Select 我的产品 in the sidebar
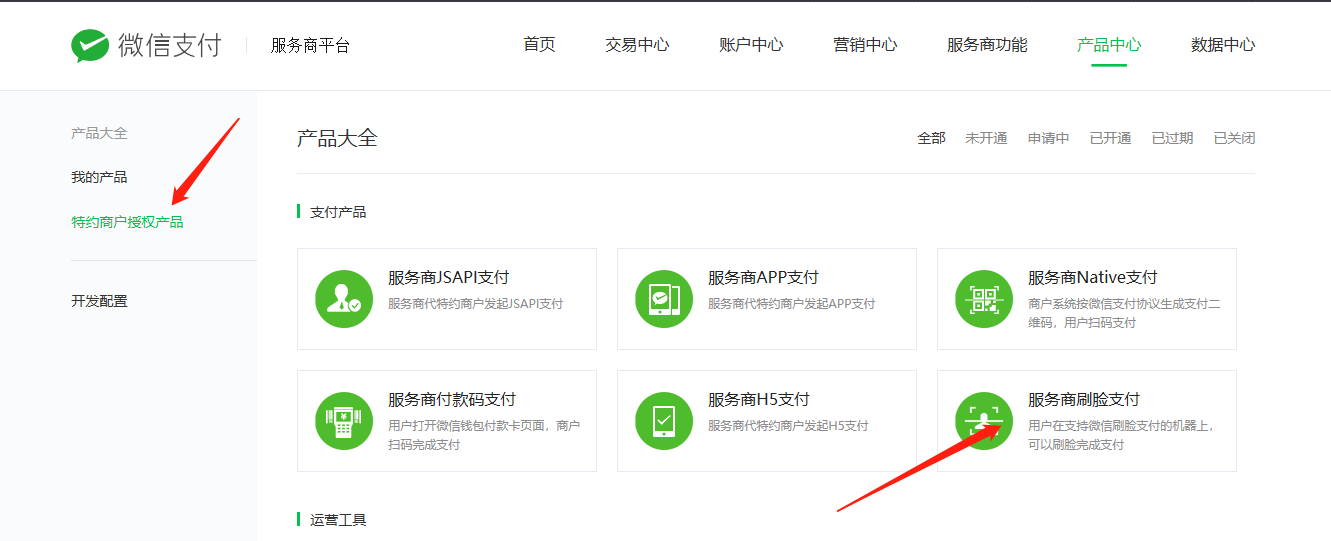Image resolution: width=1331 pixels, height=541 pixels. coord(99,177)
